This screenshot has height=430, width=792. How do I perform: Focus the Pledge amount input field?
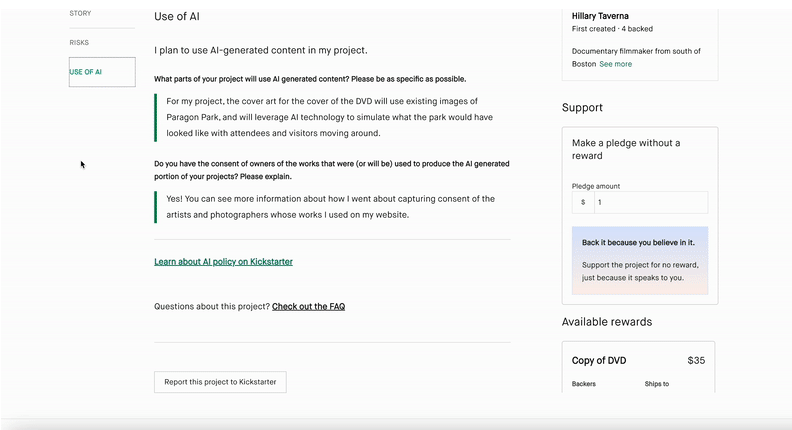point(650,202)
